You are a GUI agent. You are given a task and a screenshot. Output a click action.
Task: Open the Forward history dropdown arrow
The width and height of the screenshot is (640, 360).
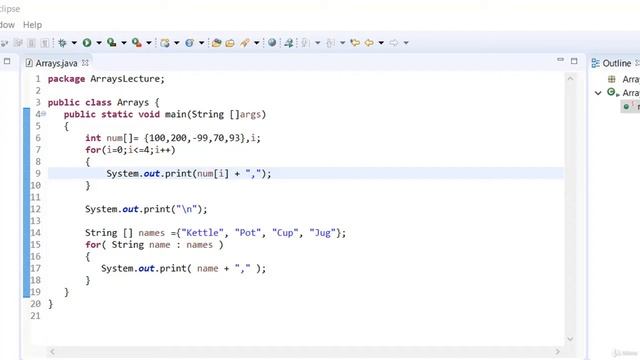point(406,42)
